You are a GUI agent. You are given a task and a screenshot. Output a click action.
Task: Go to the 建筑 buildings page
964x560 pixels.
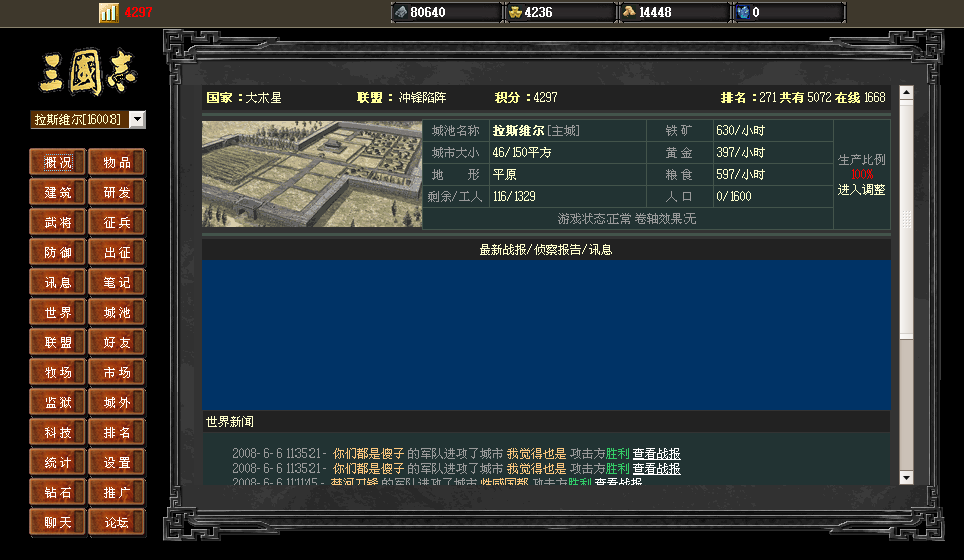(57, 192)
